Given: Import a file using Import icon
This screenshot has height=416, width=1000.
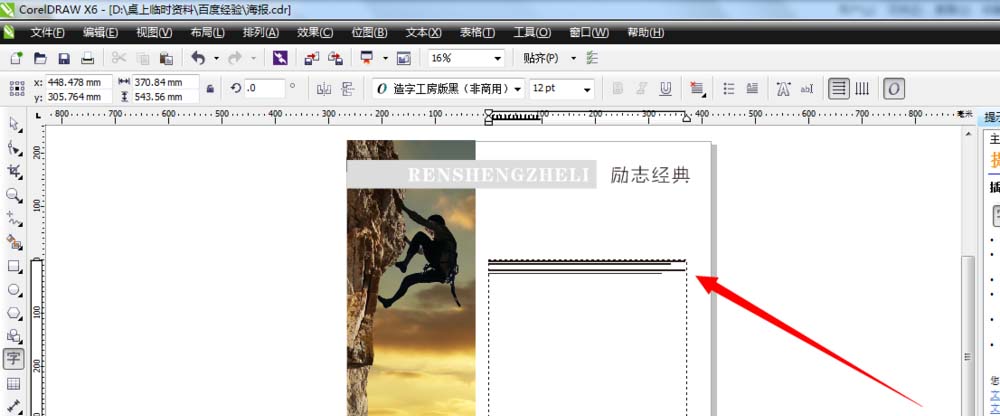Looking at the screenshot, I should click(312, 58).
